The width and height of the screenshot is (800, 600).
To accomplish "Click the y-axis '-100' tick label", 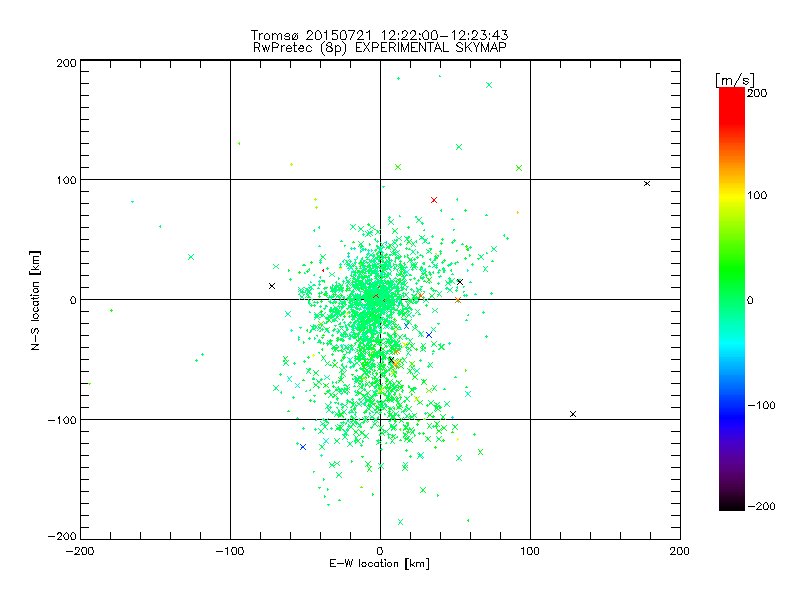I will point(62,420).
